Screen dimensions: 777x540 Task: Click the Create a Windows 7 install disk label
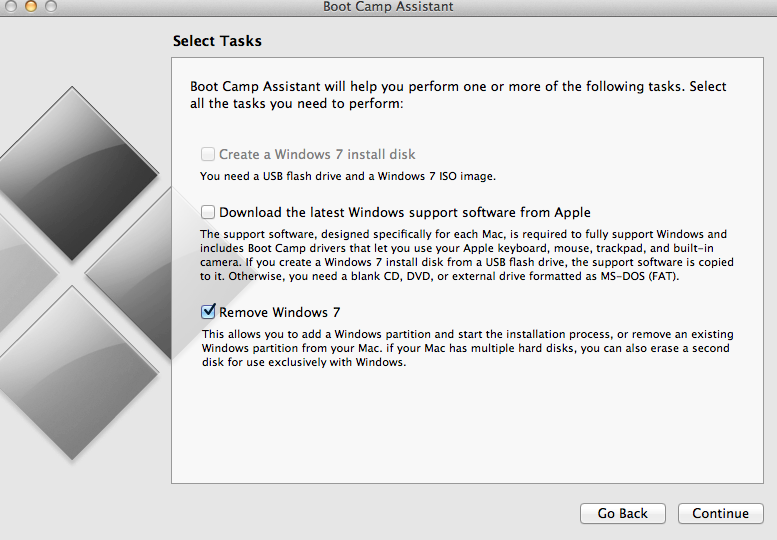click(317, 155)
